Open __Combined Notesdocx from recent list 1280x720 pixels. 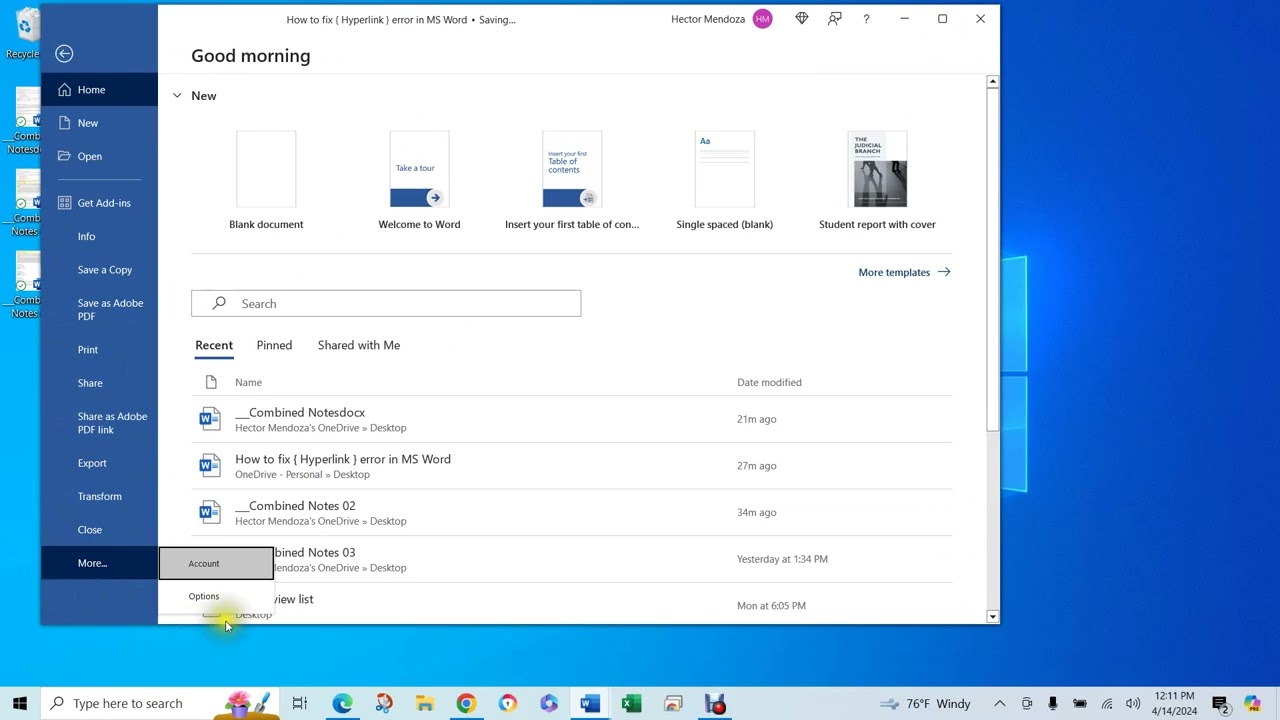pos(572,419)
